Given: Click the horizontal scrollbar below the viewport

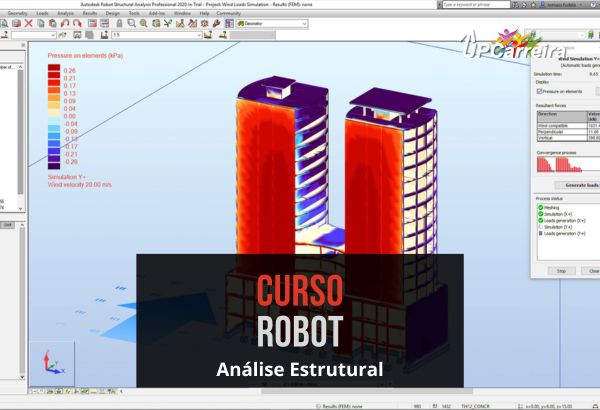Looking at the screenshot, I should 367,391.
